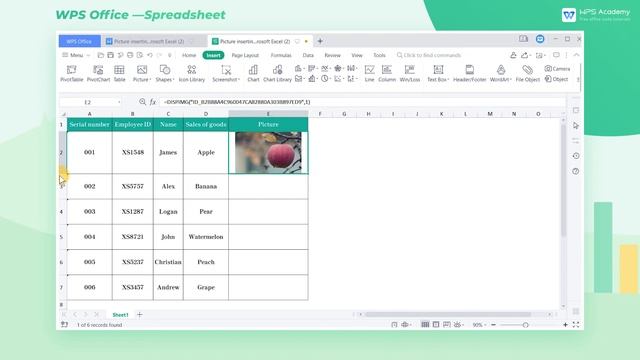Select column header E
This screenshot has width=640, height=360.
click(x=268, y=114)
